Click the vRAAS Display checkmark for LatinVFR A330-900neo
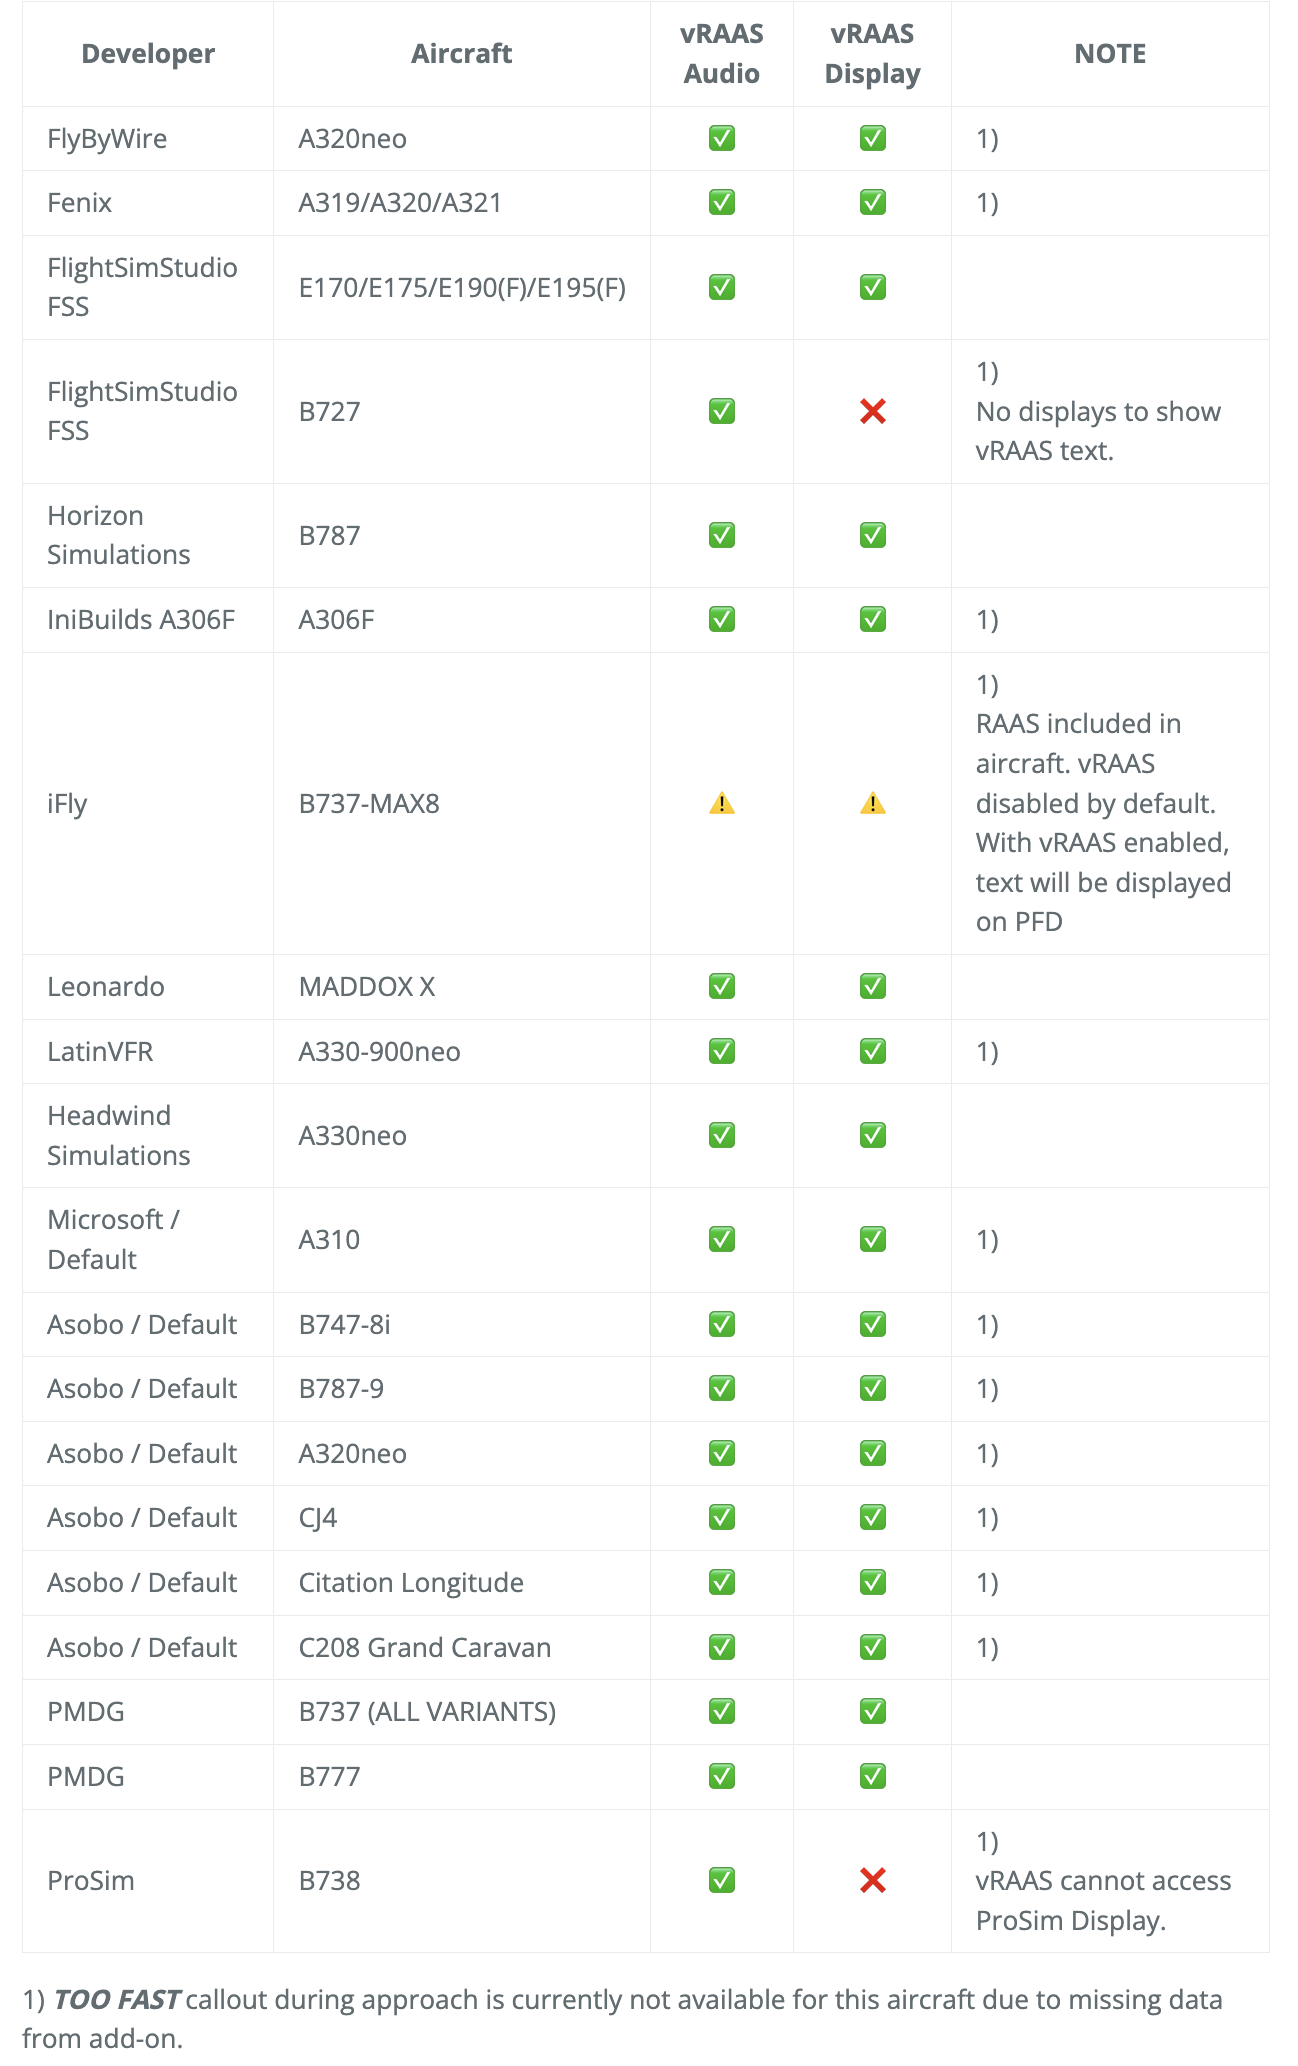This screenshot has height=2066, width=1298. (x=872, y=1051)
